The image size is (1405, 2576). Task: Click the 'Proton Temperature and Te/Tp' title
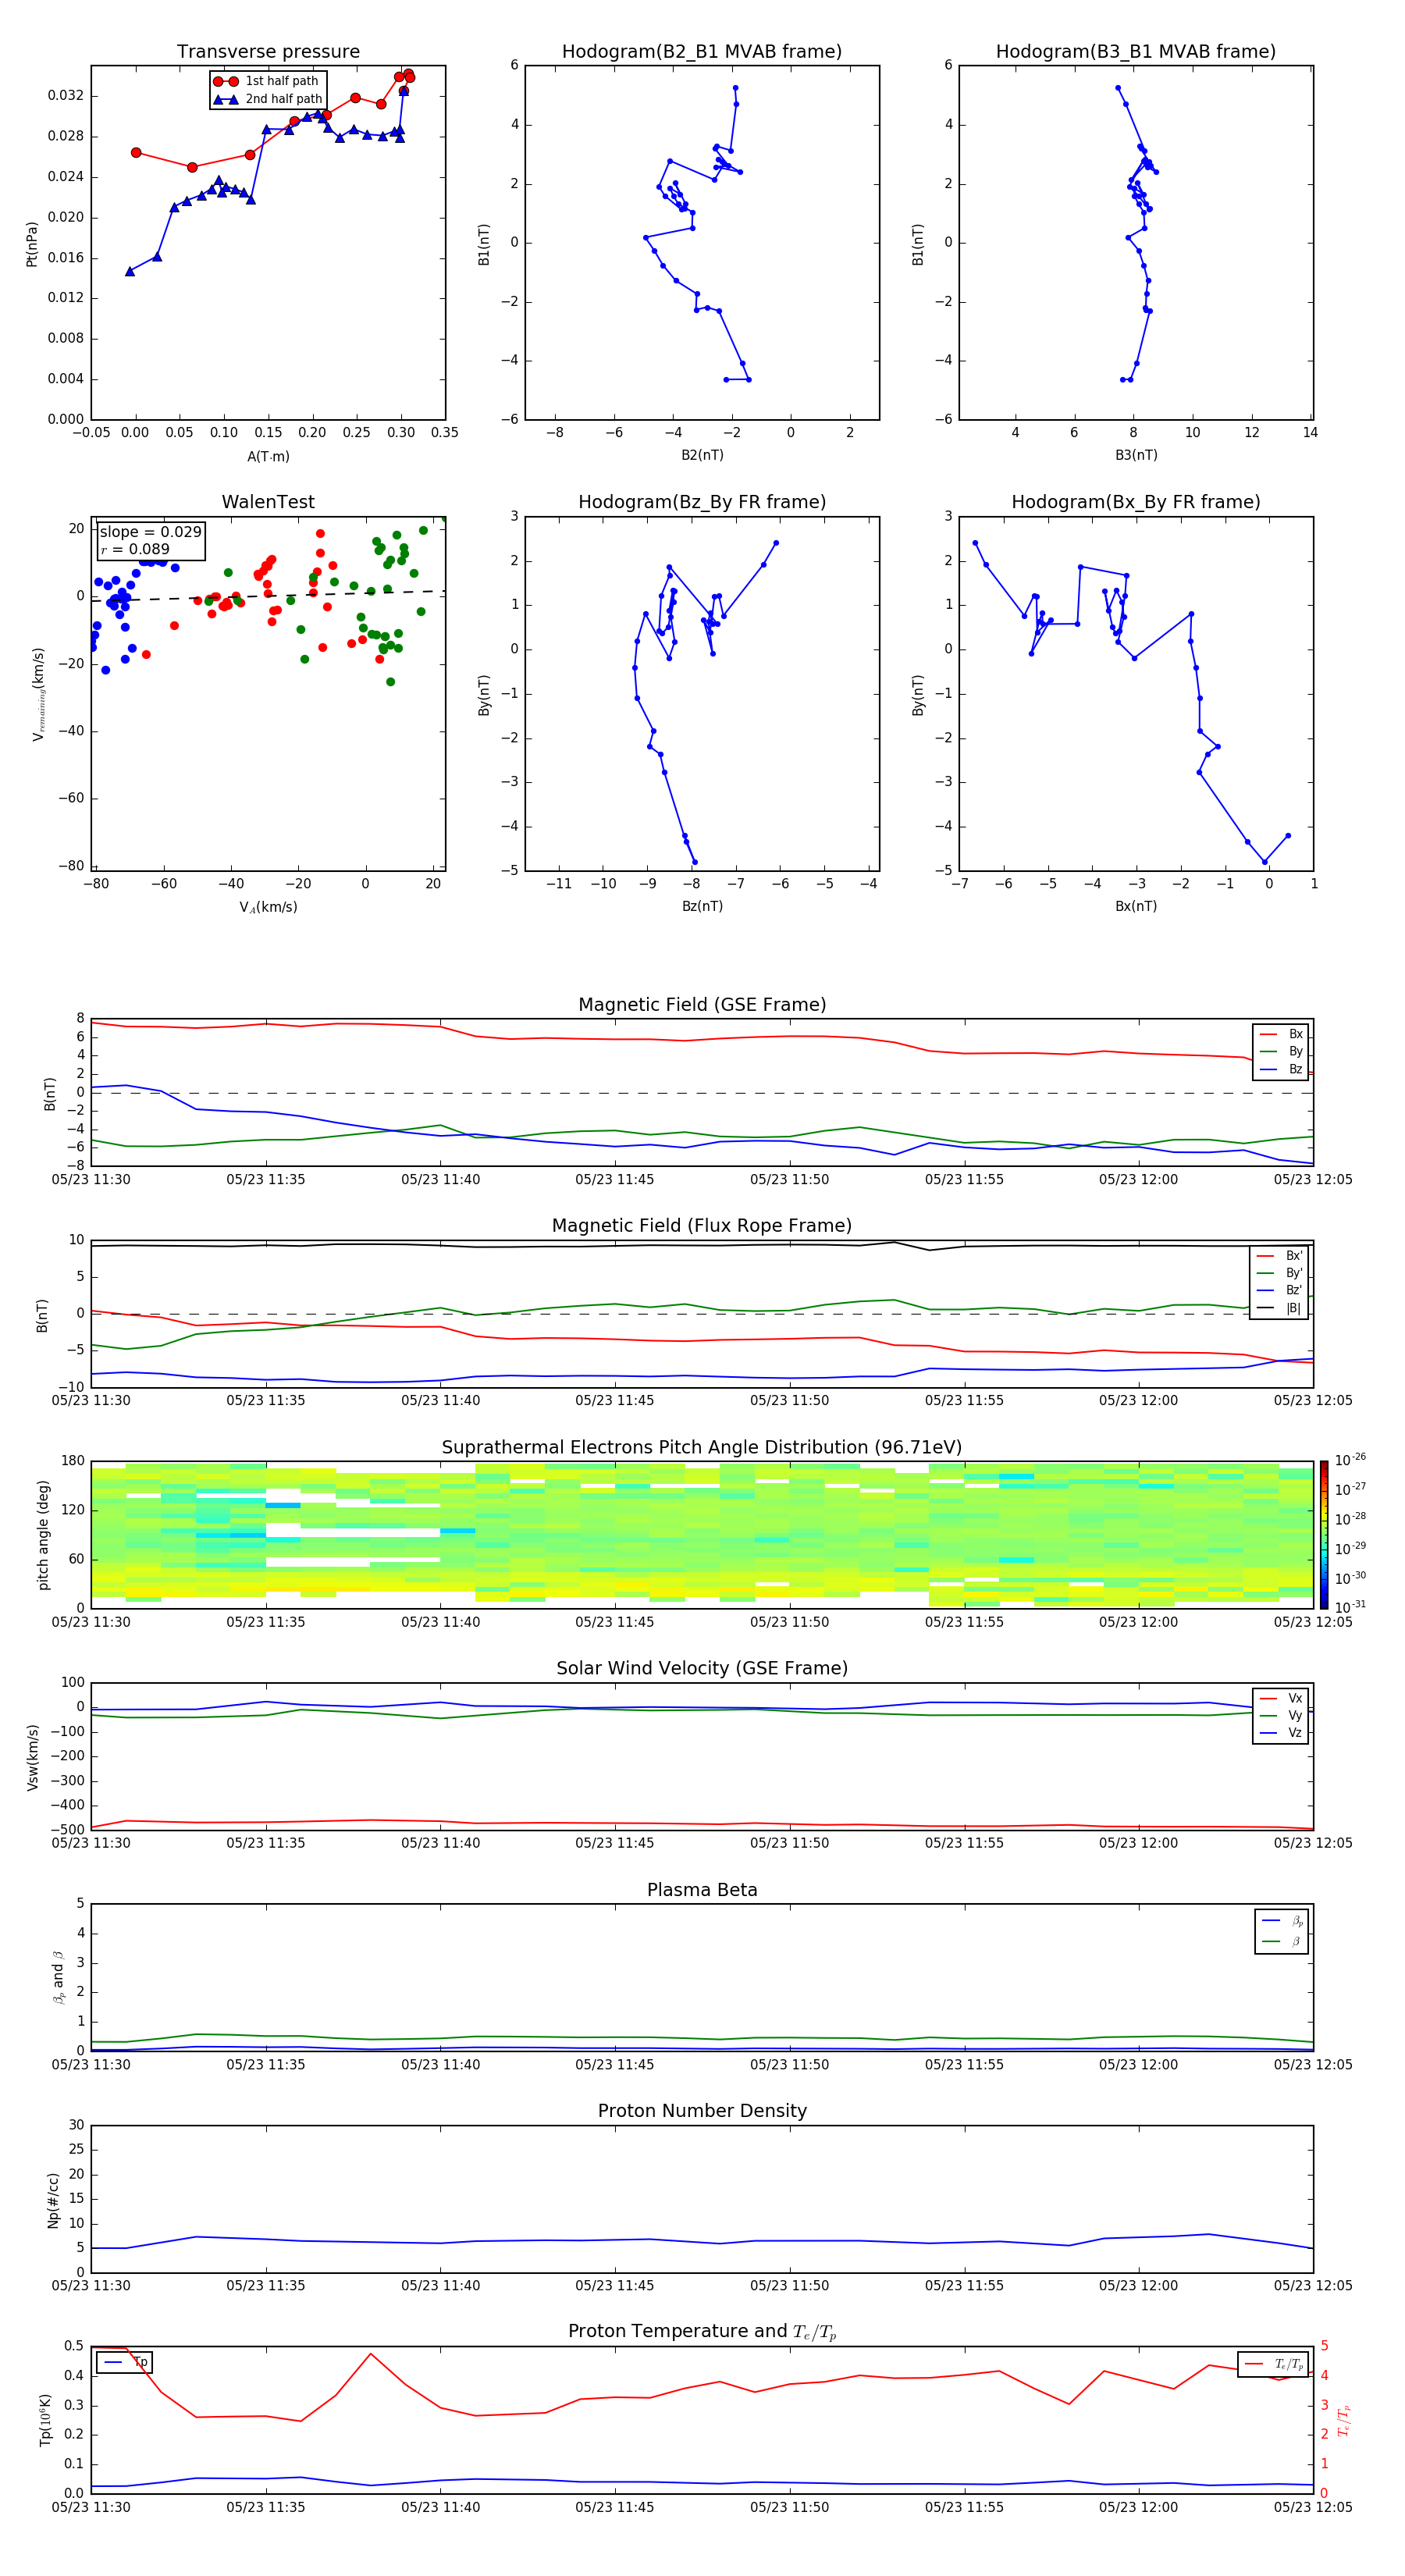(x=702, y=2332)
